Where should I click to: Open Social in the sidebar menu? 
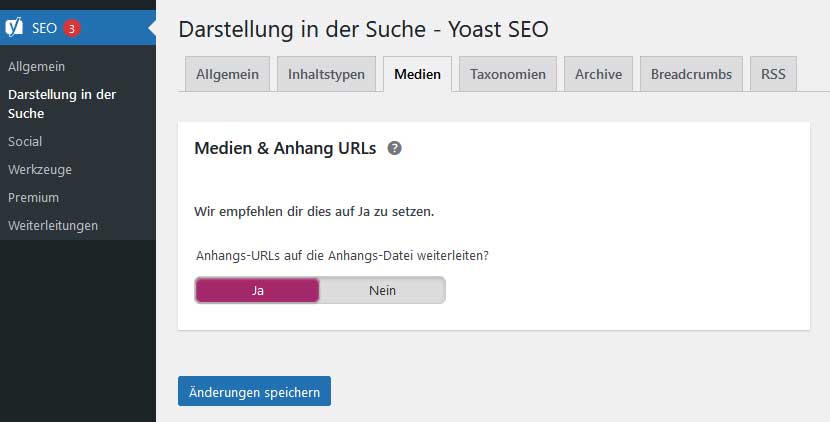[x=25, y=141]
